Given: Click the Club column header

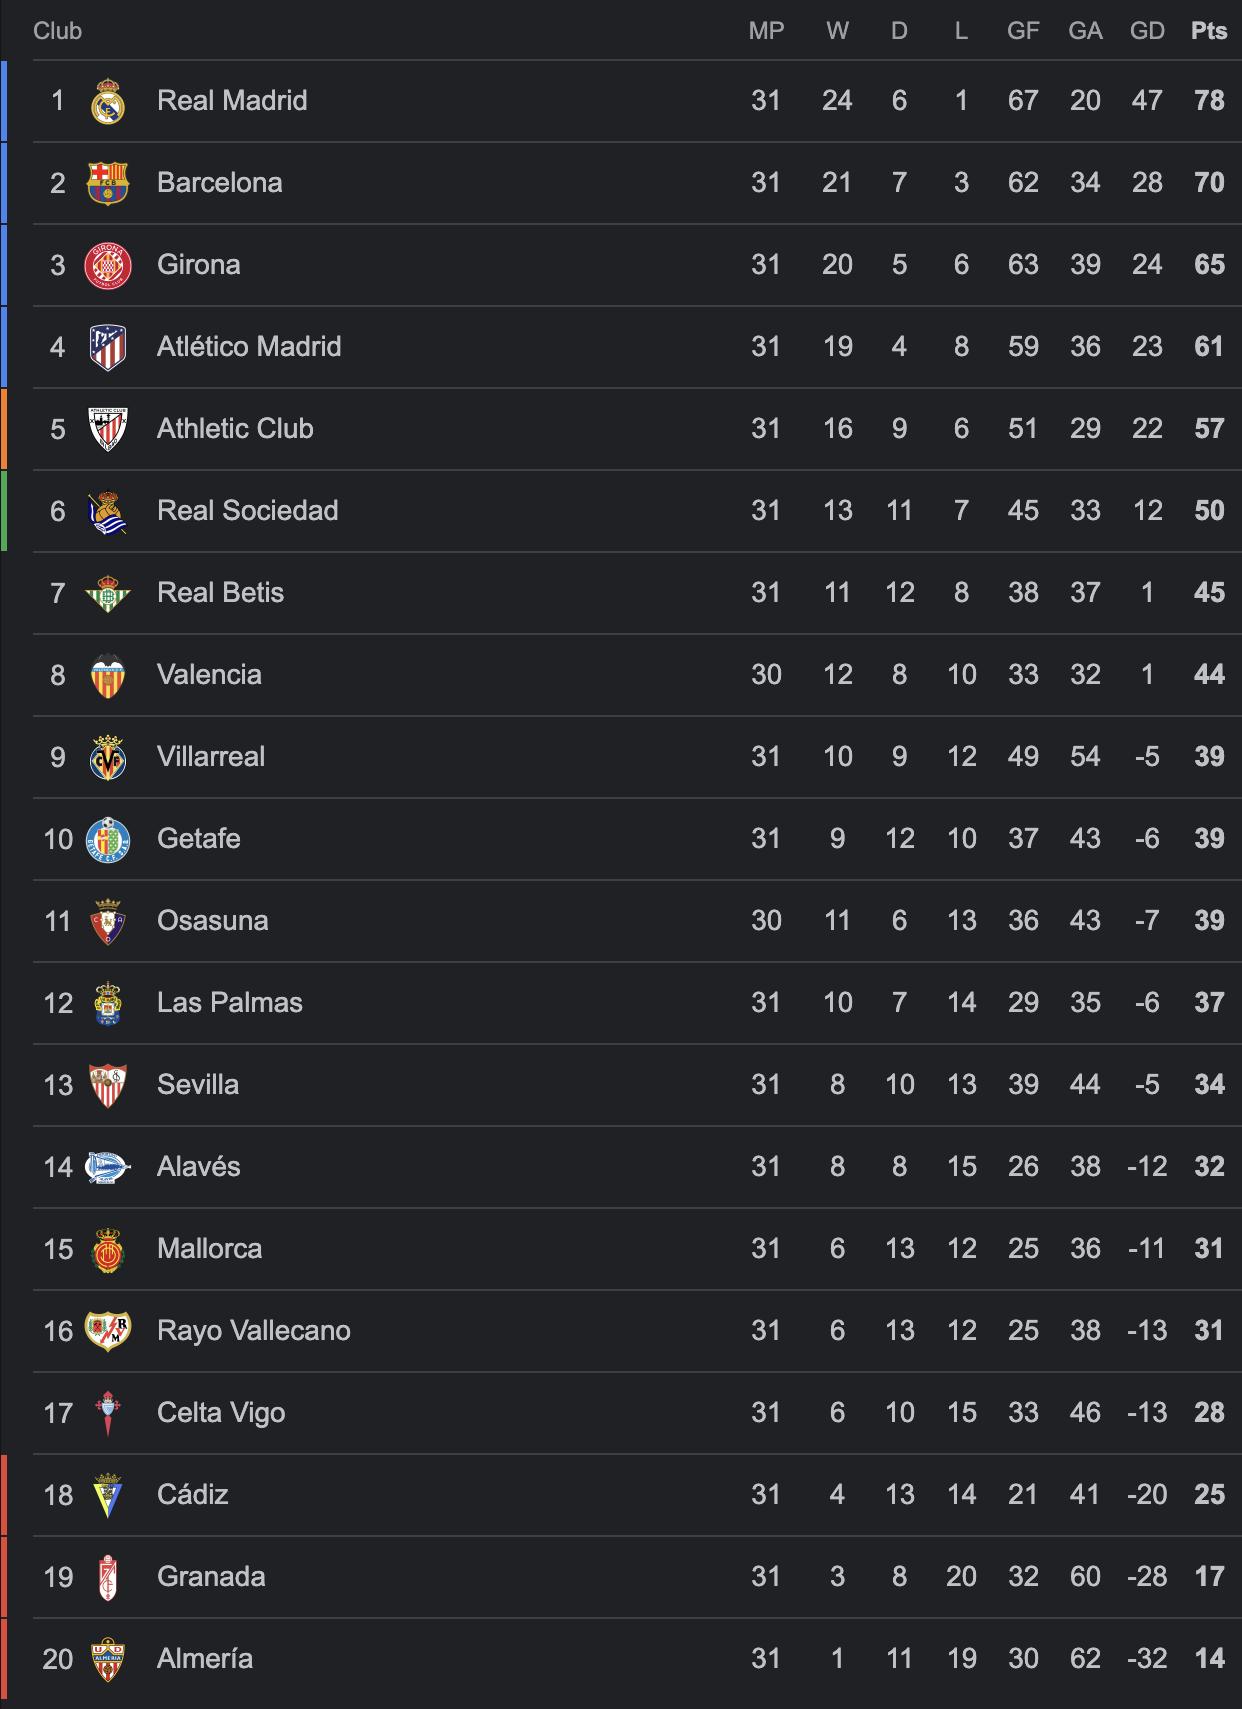Looking at the screenshot, I should click(57, 31).
